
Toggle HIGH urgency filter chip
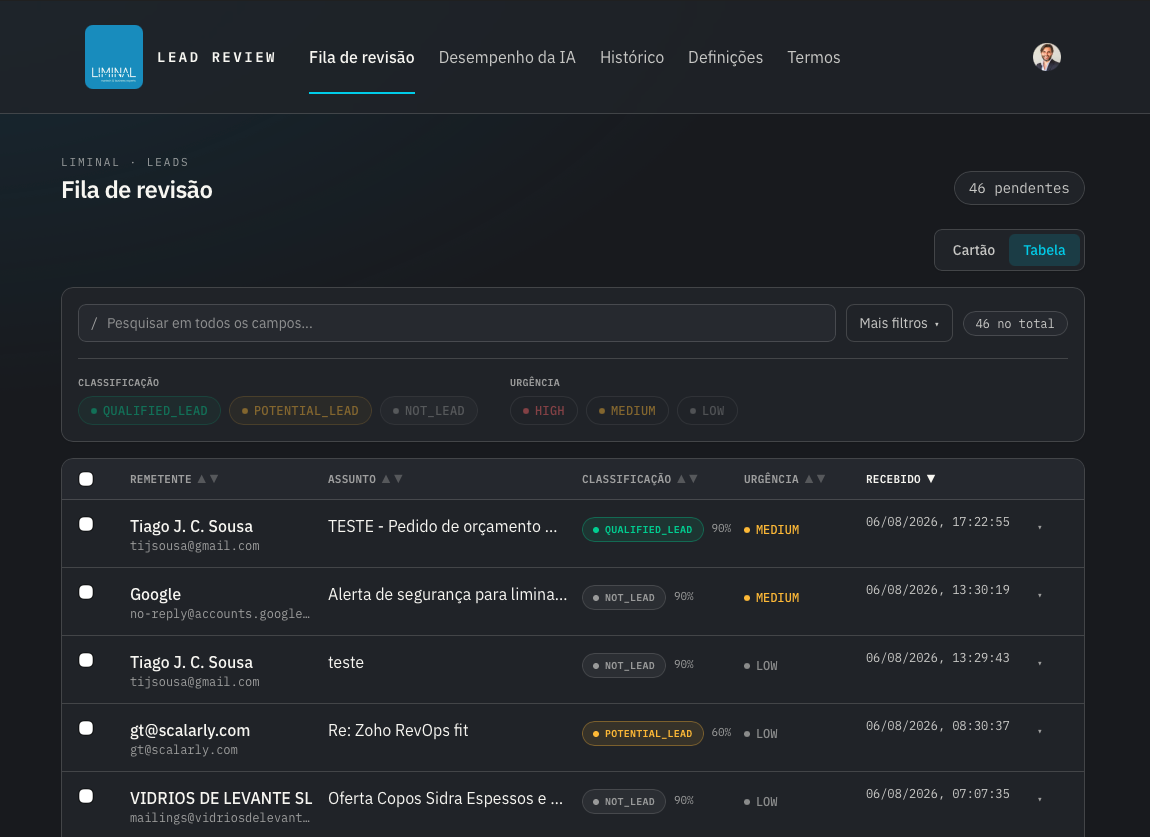[x=543, y=411]
